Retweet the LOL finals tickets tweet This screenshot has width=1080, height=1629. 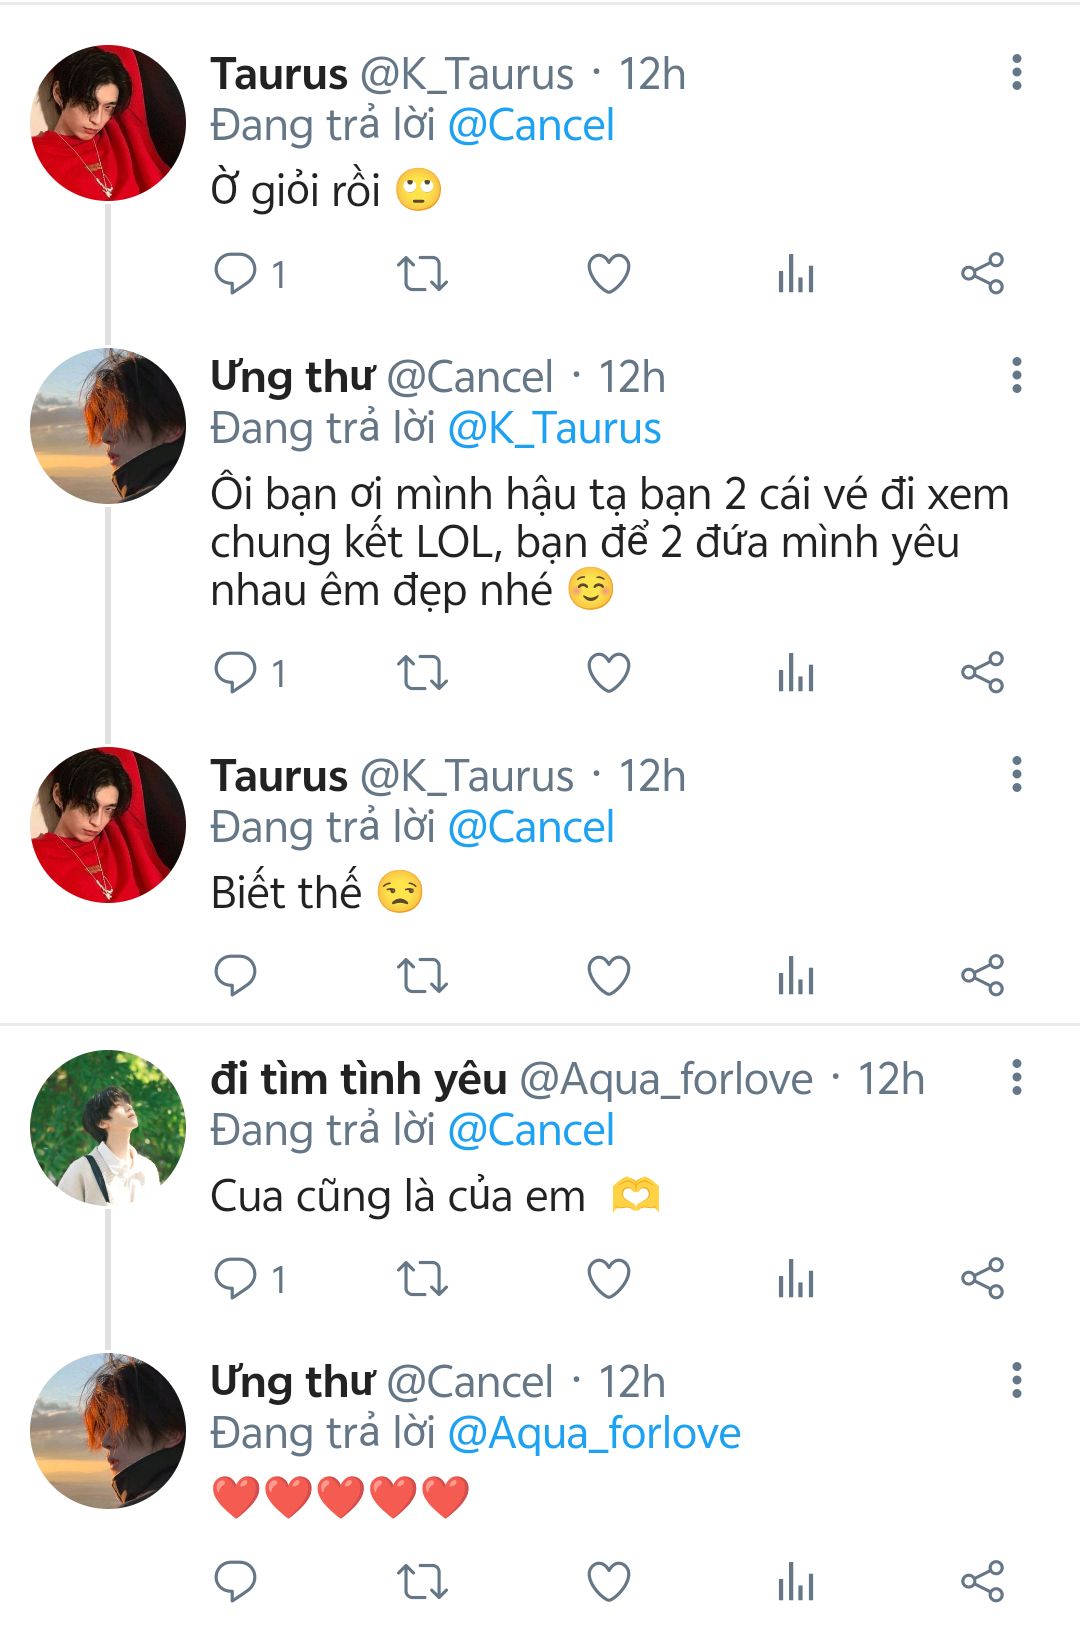pyautogui.click(x=422, y=673)
